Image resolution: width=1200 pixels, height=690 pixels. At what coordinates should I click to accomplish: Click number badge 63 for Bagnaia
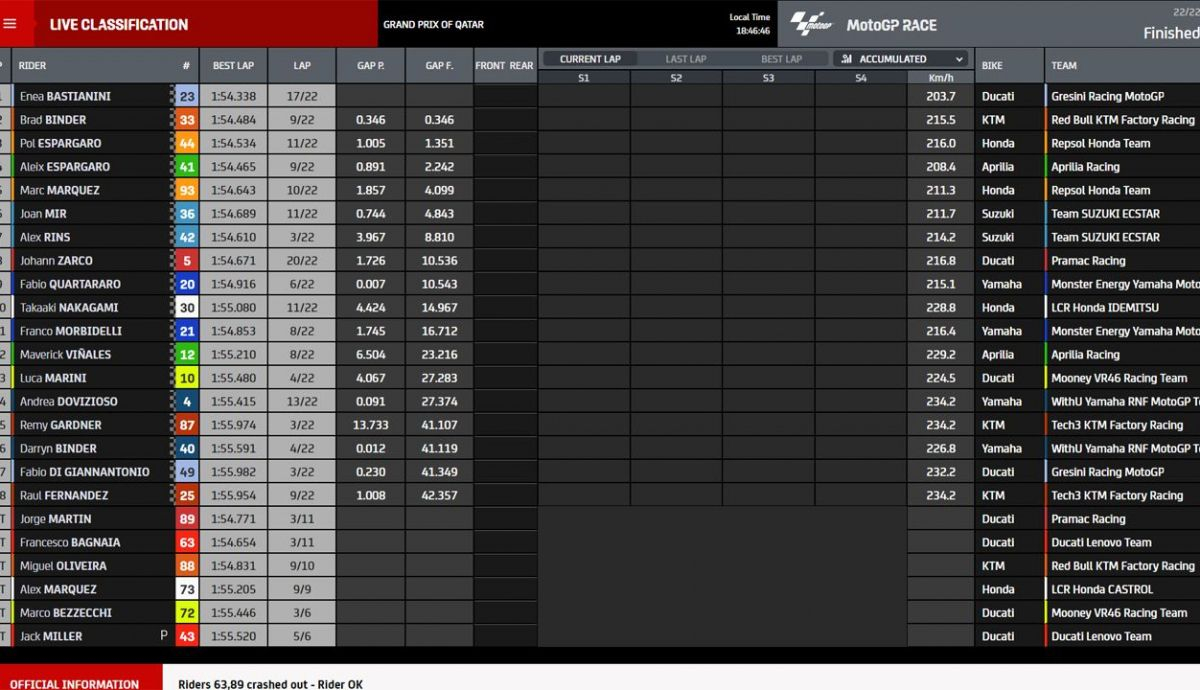[x=187, y=543]
